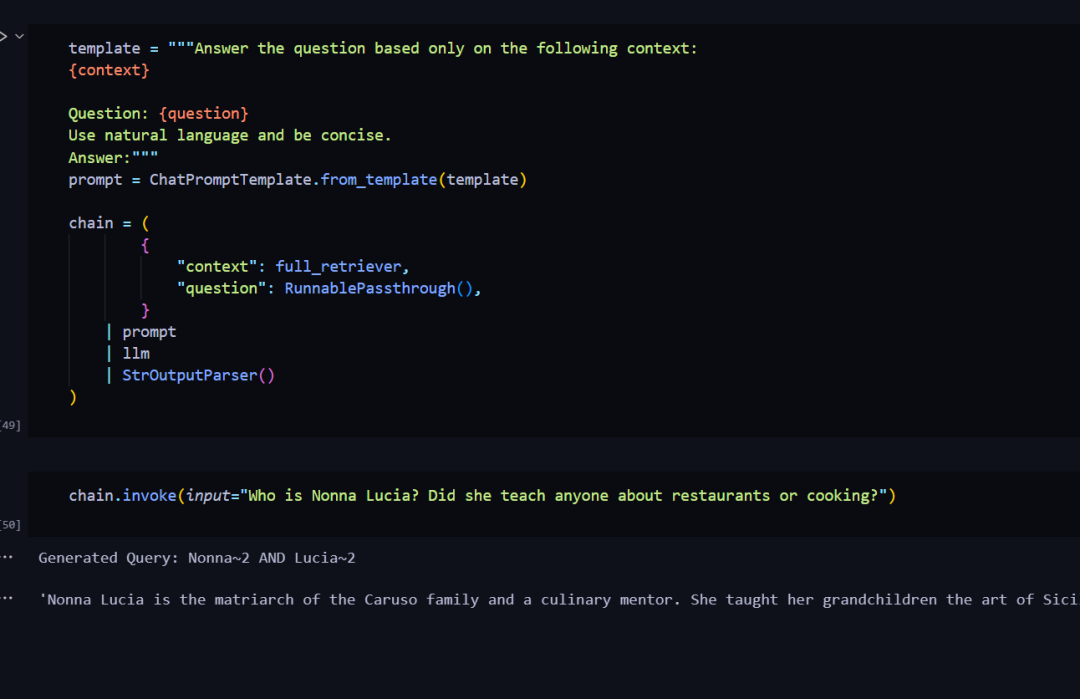Click the full_retriever identifier

338,267
